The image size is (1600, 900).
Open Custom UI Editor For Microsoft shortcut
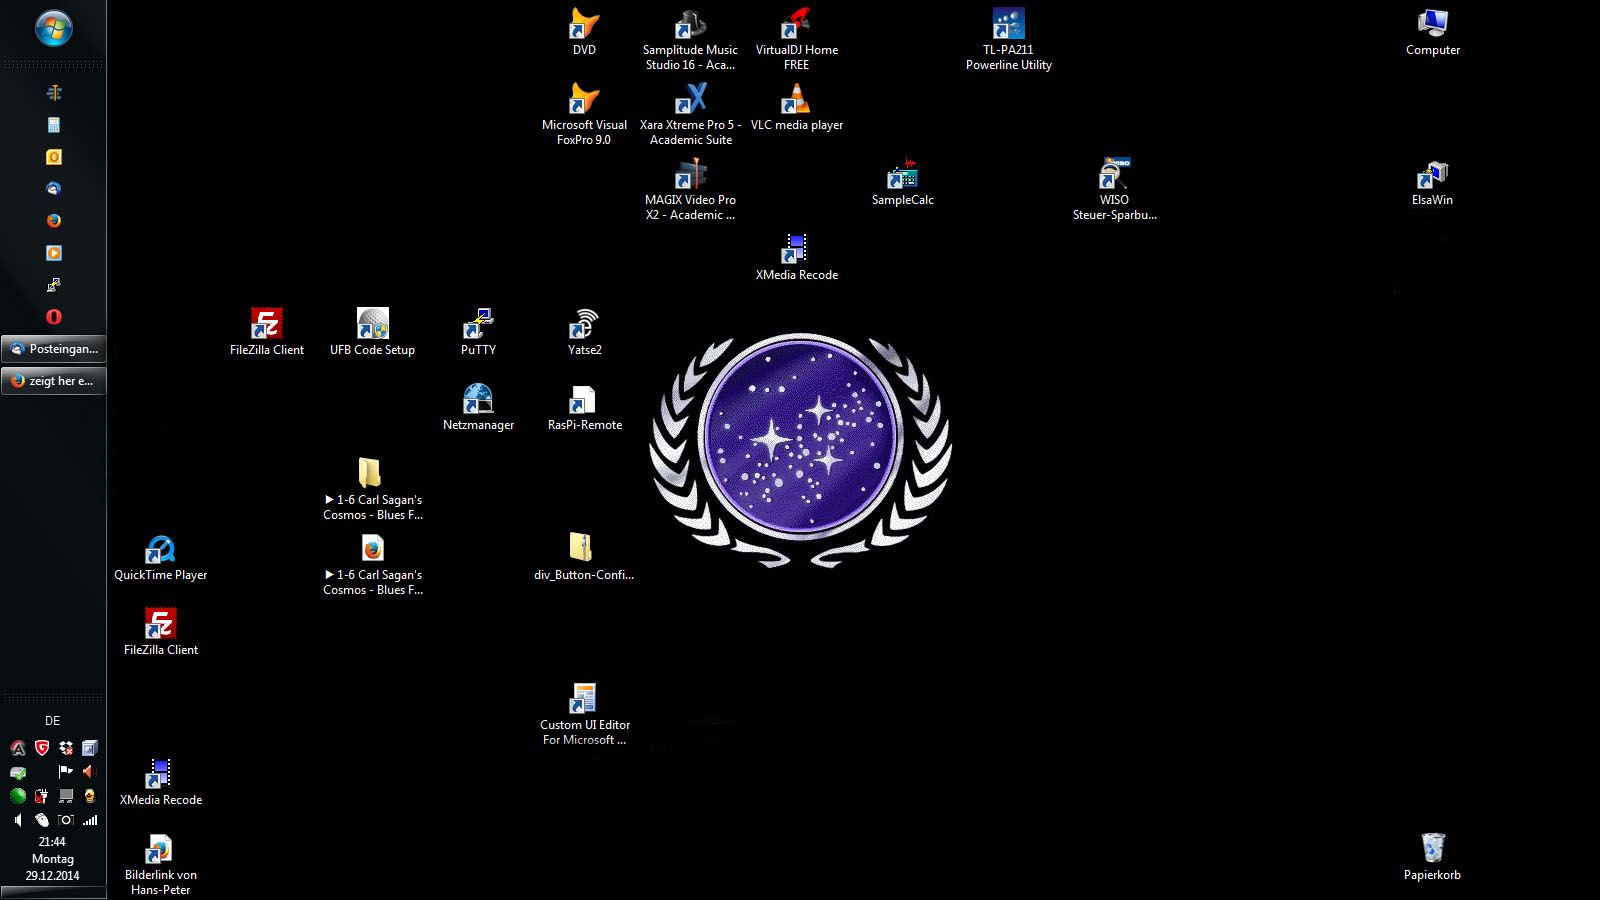tap(584, 715)
